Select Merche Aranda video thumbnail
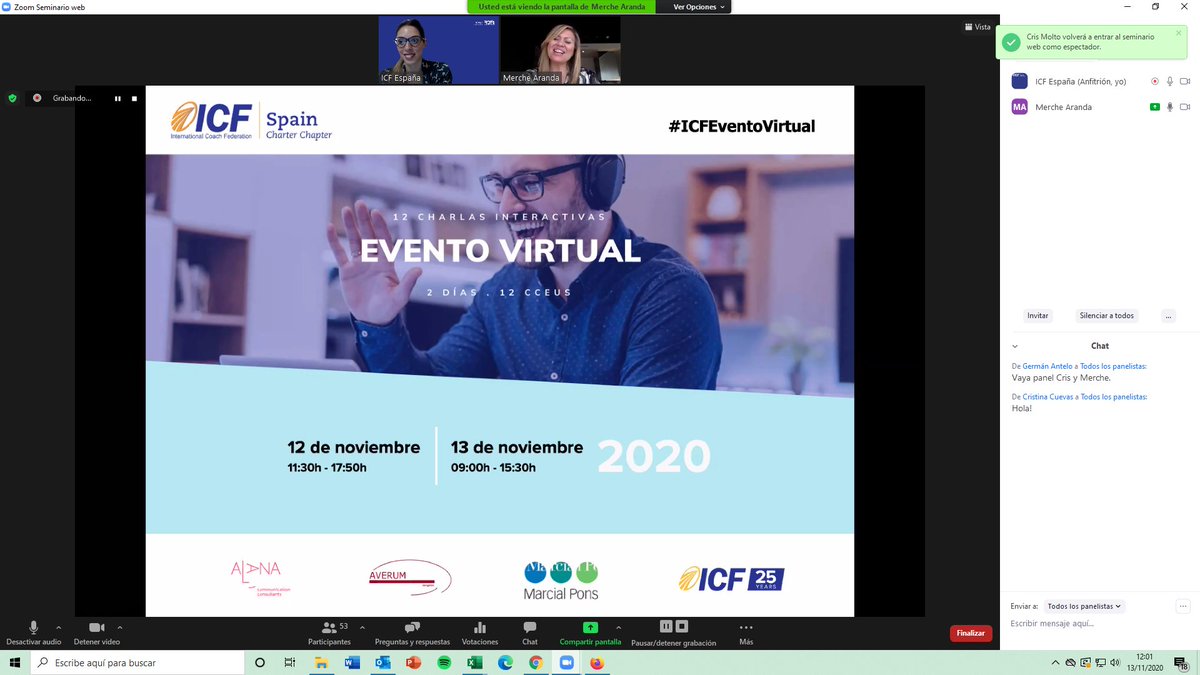The image size is (1200, 675). (x=560, y=50)
